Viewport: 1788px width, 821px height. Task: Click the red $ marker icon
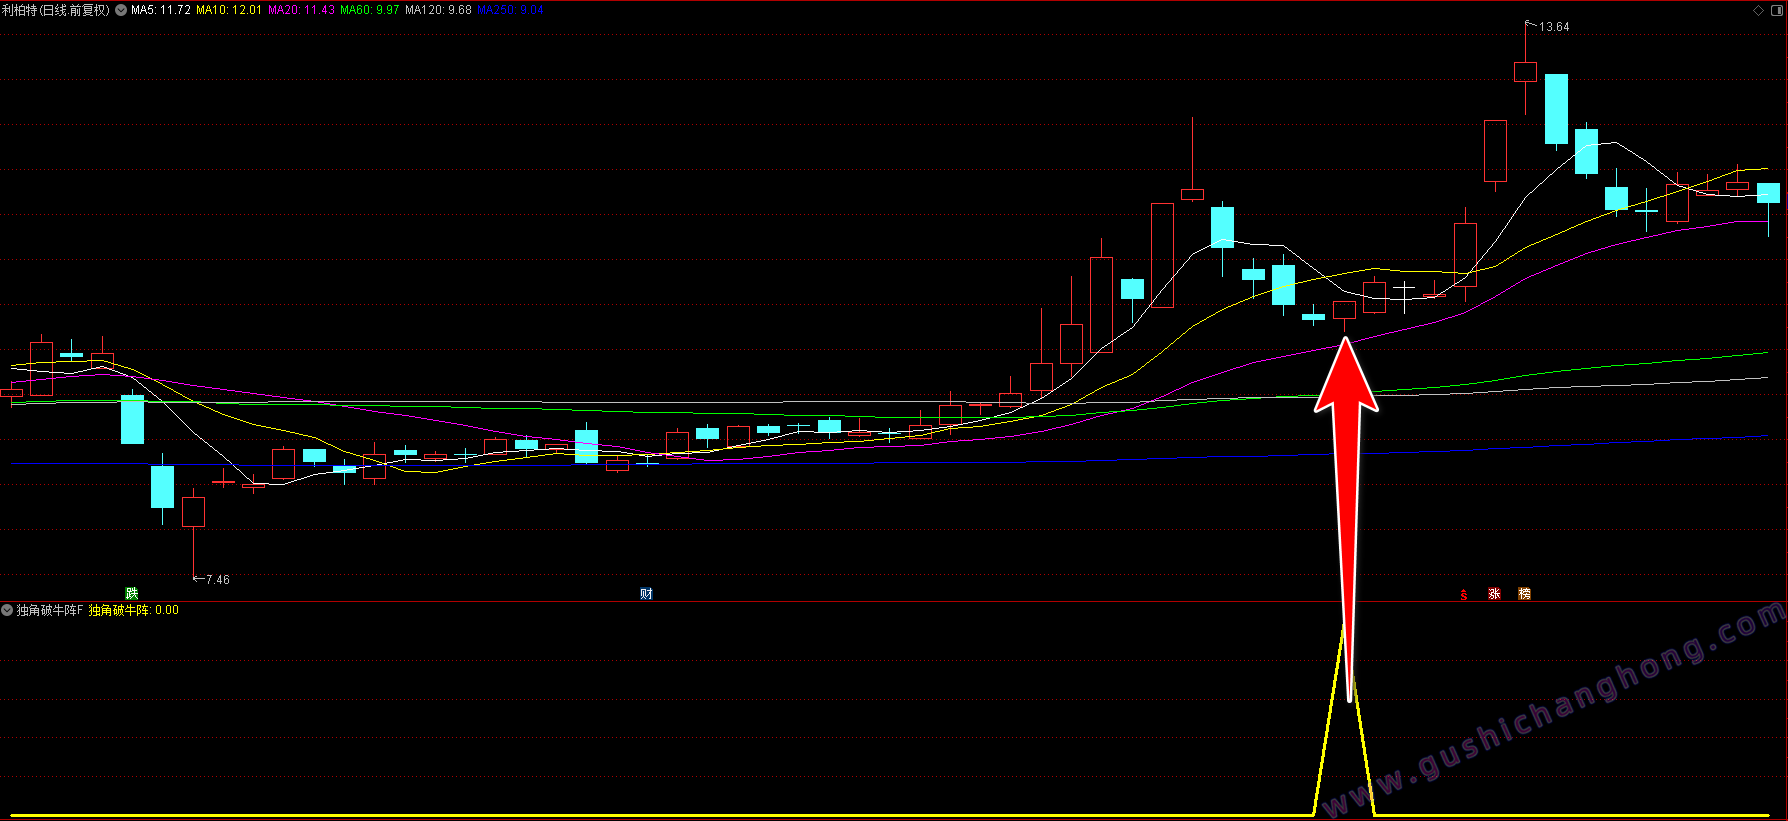(x=1464, y=594)
